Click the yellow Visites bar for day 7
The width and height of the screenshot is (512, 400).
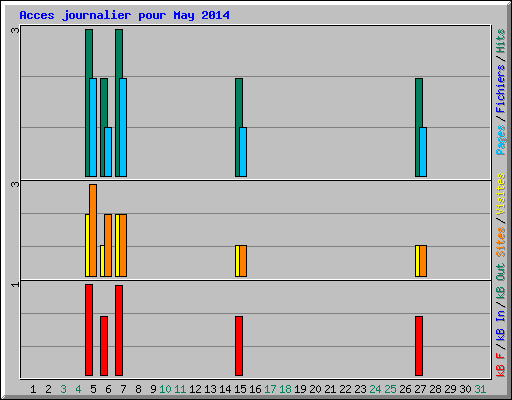point(117,245)
